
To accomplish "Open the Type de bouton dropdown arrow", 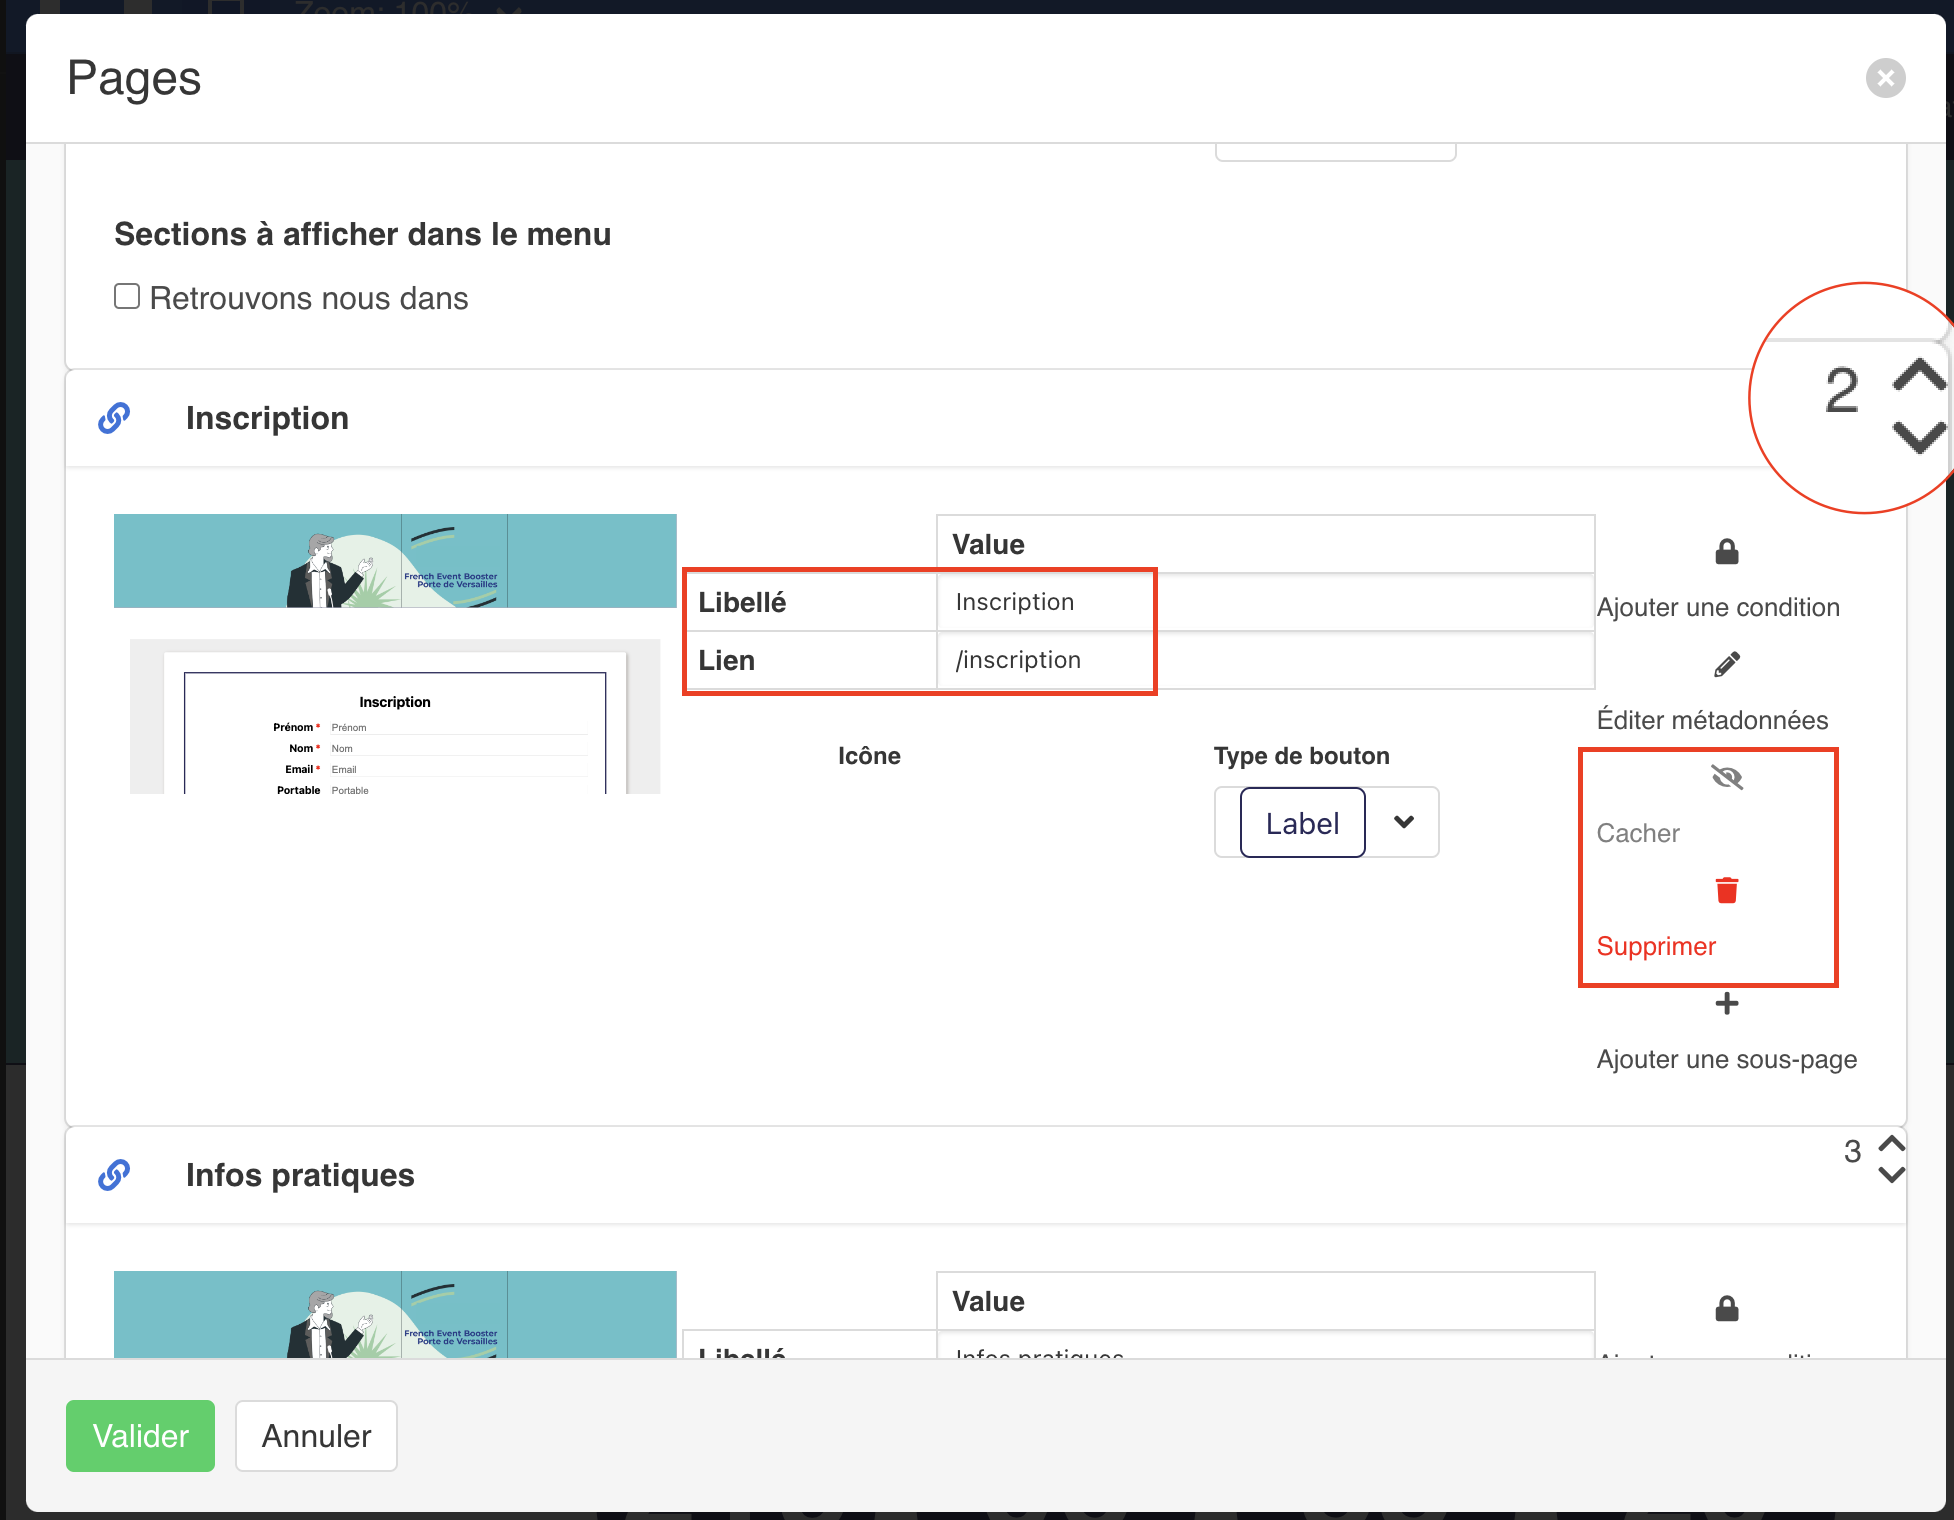I will click(1403, 822).
